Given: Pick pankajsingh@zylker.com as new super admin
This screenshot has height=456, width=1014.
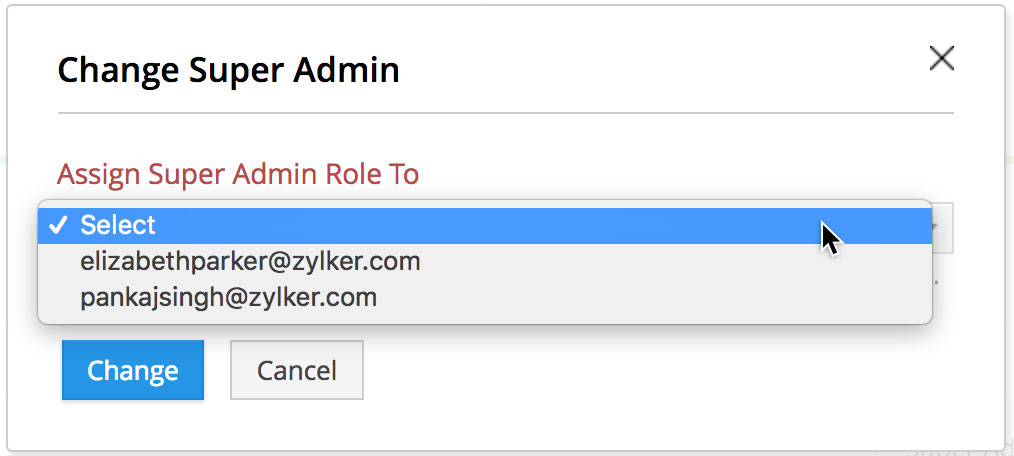Looking at the screenshot, I should pyautogui.click(x=485, y=298).
